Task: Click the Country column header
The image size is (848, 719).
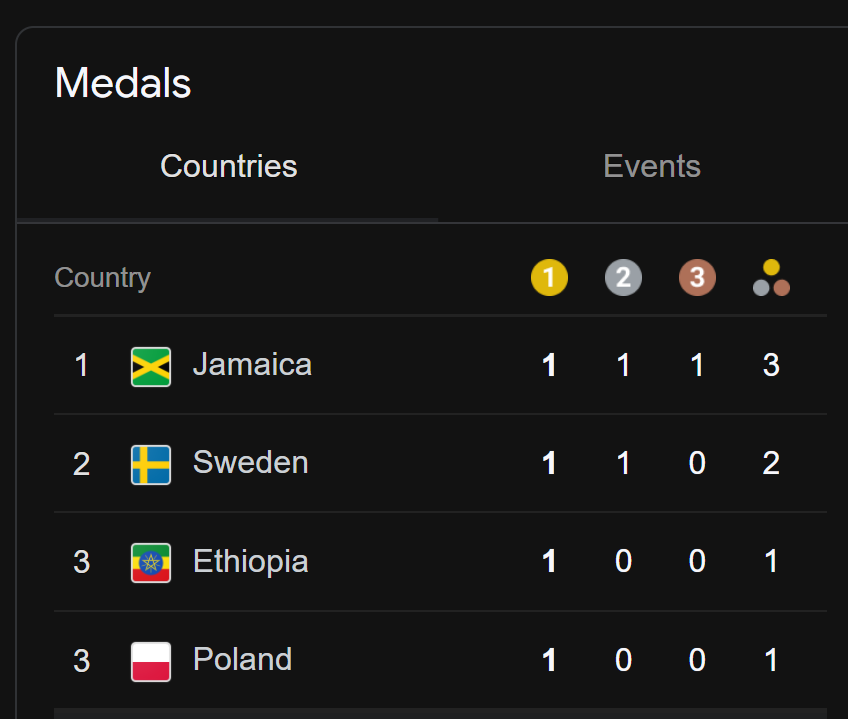Action: coord(102,279)
